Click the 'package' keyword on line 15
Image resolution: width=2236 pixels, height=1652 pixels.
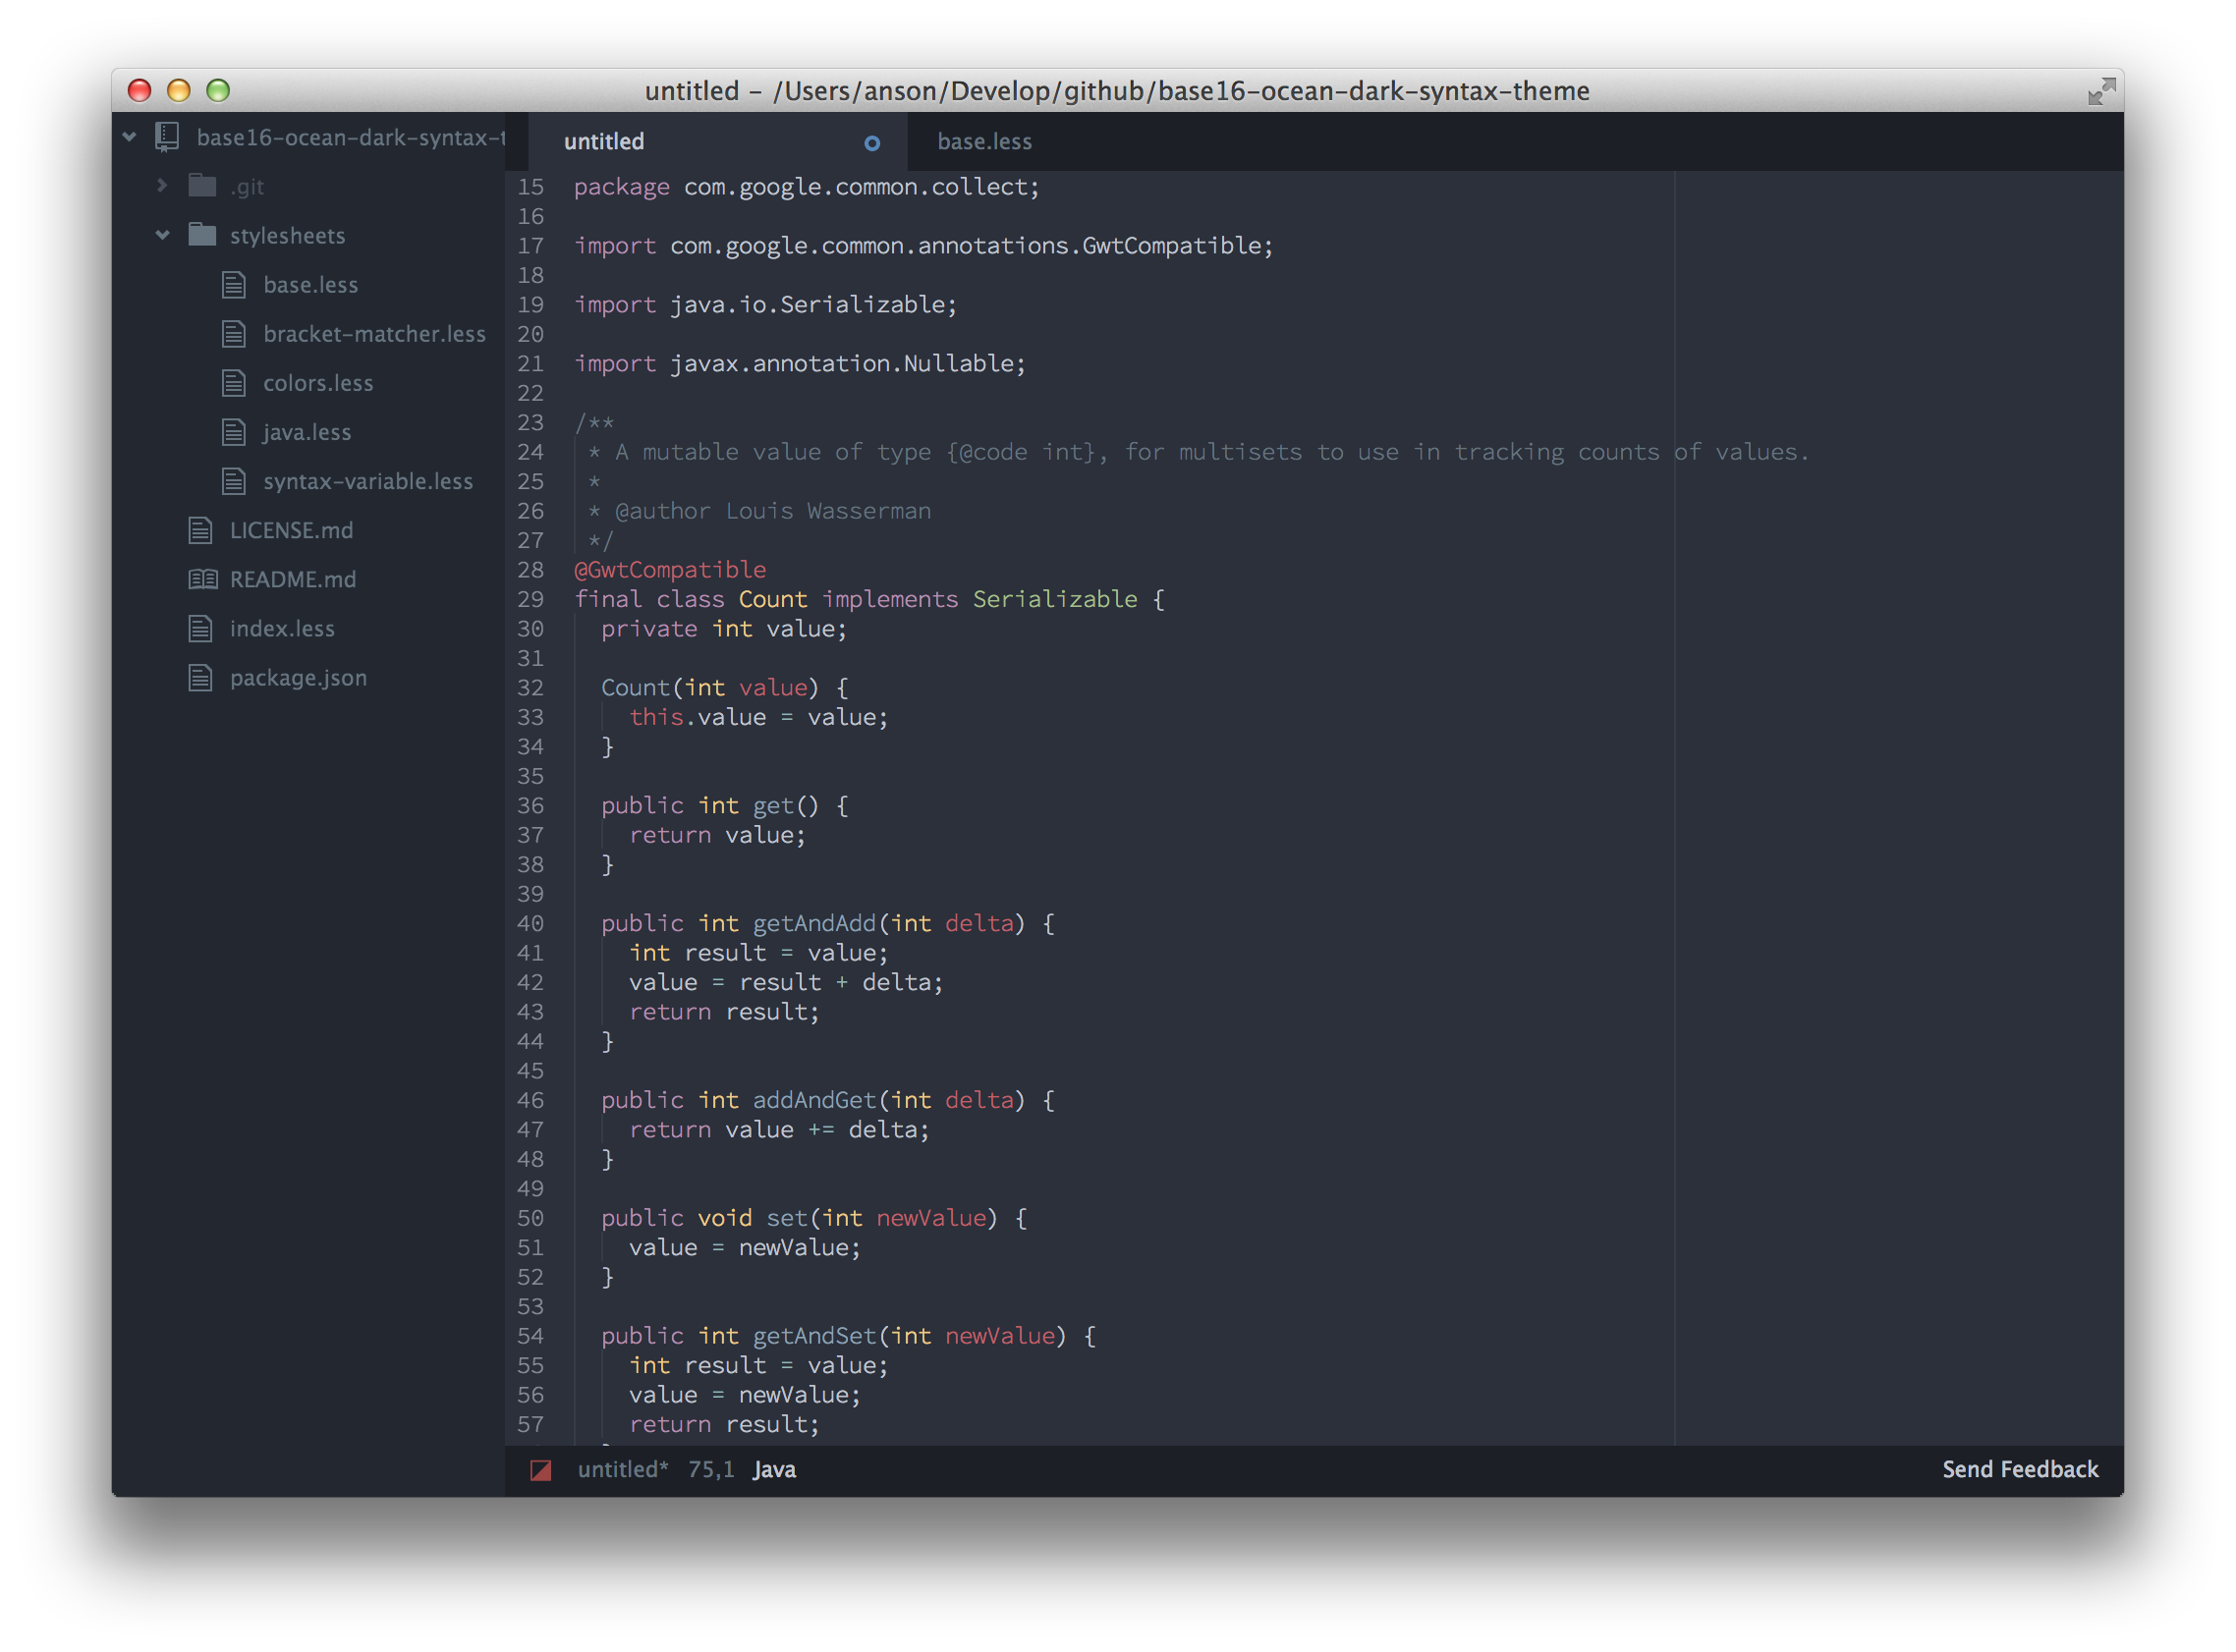click(x=622, y=188)
